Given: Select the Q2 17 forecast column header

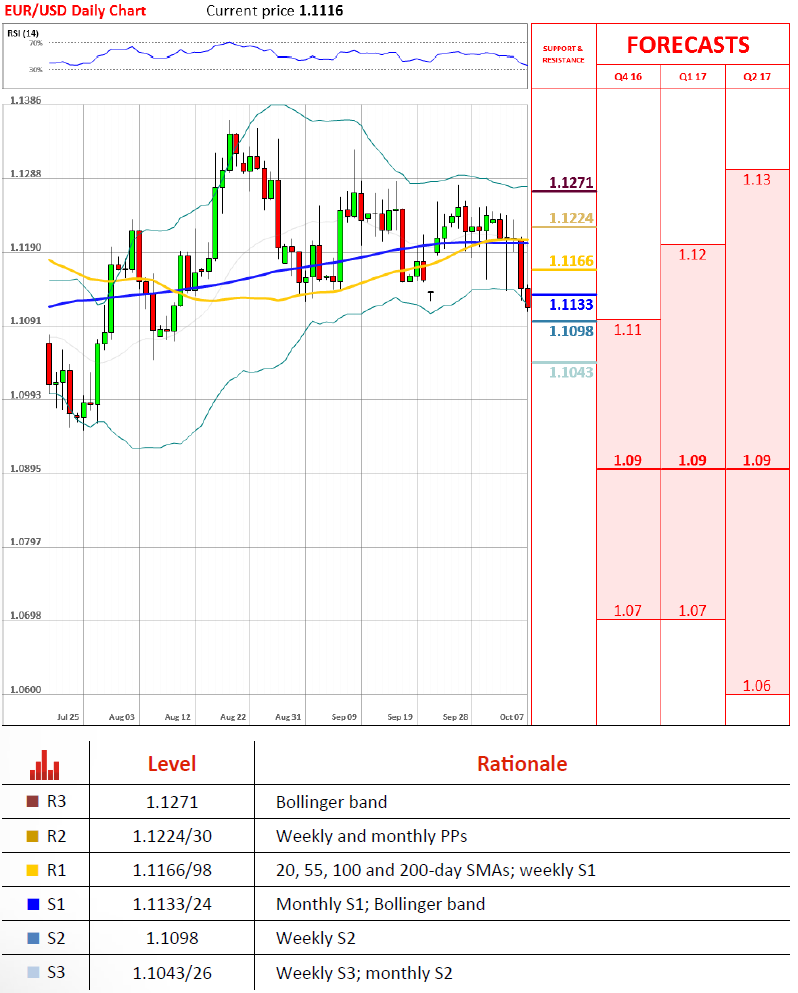Looking at the screenshot, I should [757, 77].
